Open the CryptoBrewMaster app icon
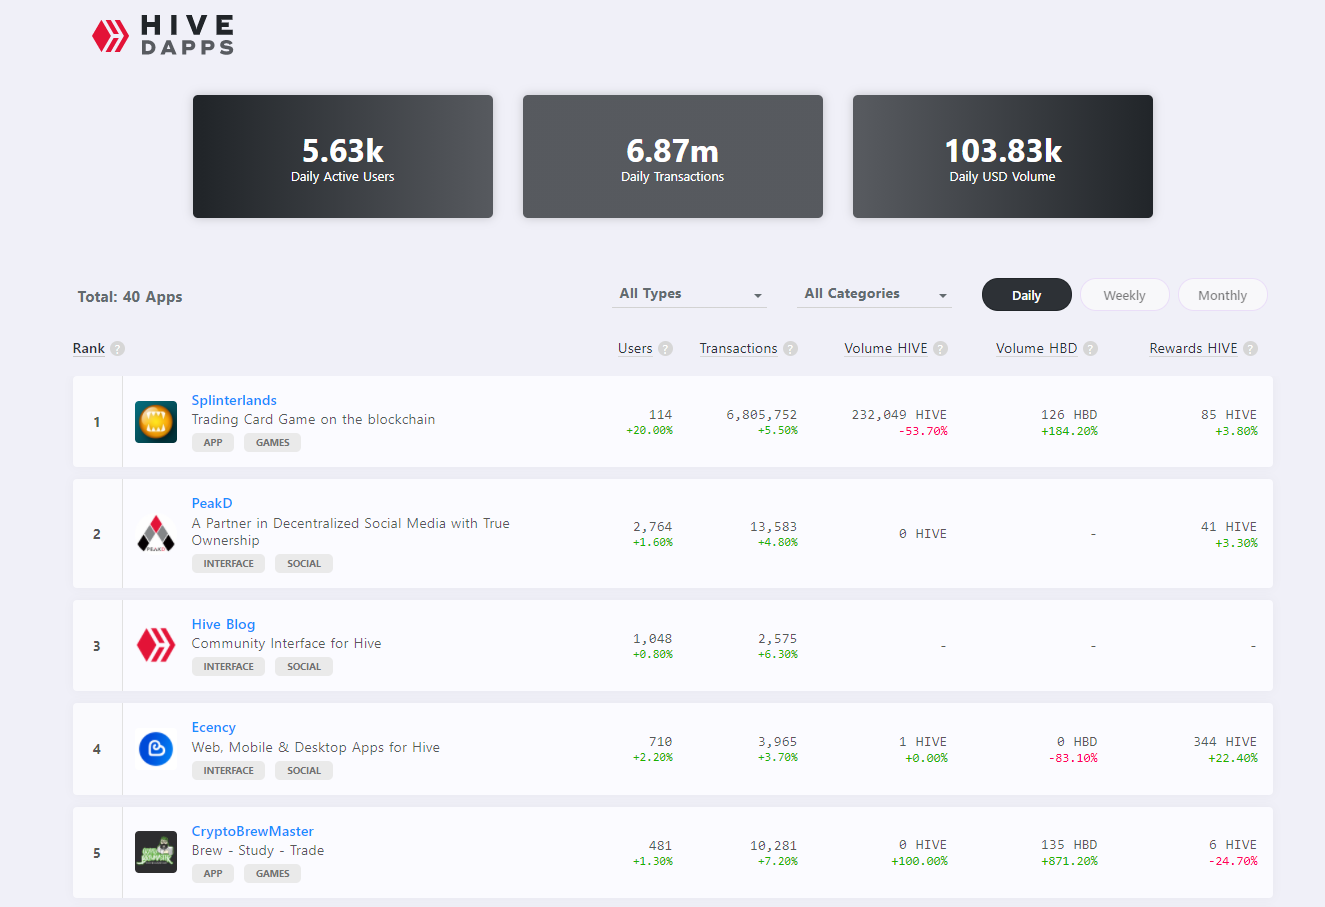Viewport: 1325px width, 907px height. click(156, 852)
